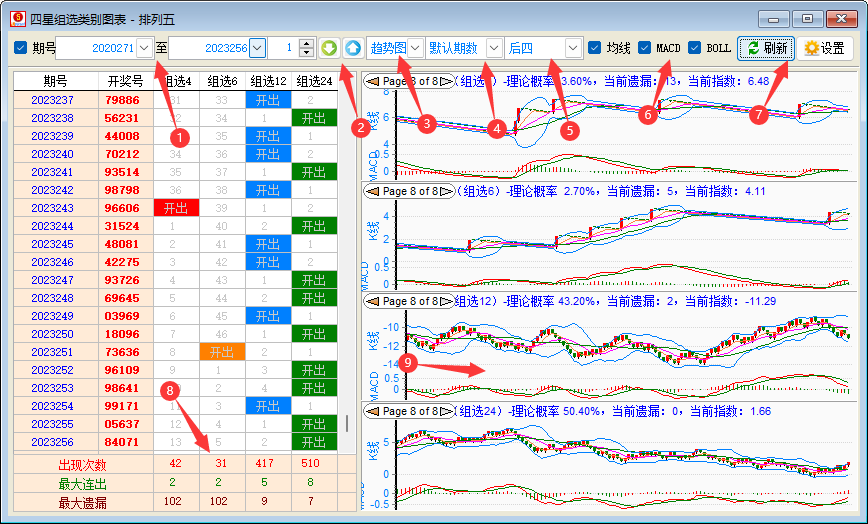Viewport: 868px width, 524px height.
Task: Click the orange 开出 cell under 组选6
Action: coord(222,352)
